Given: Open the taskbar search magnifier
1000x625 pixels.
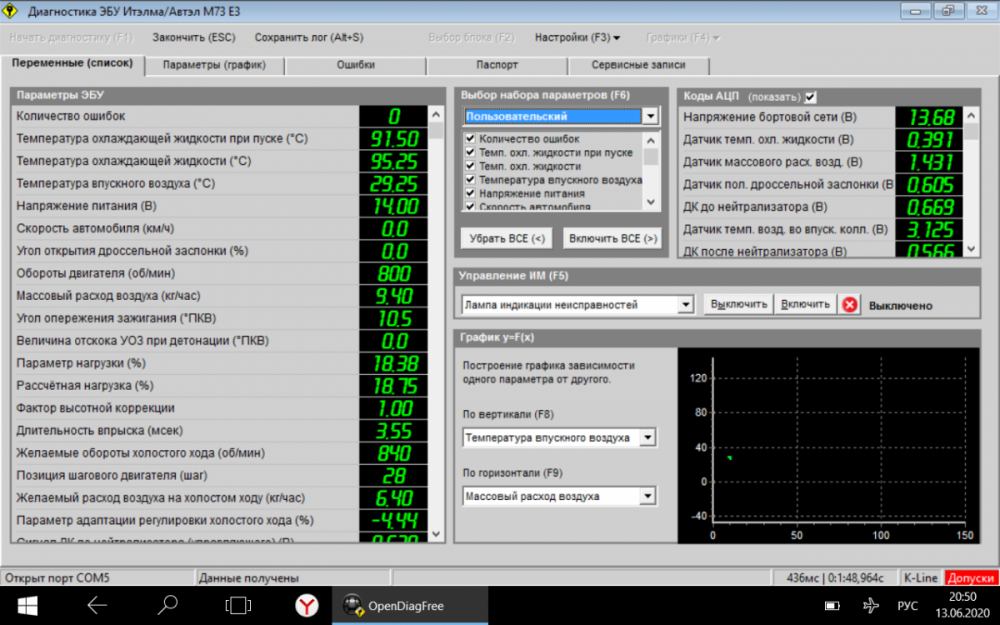Looking at the screenshot, I should pos(168,605).
